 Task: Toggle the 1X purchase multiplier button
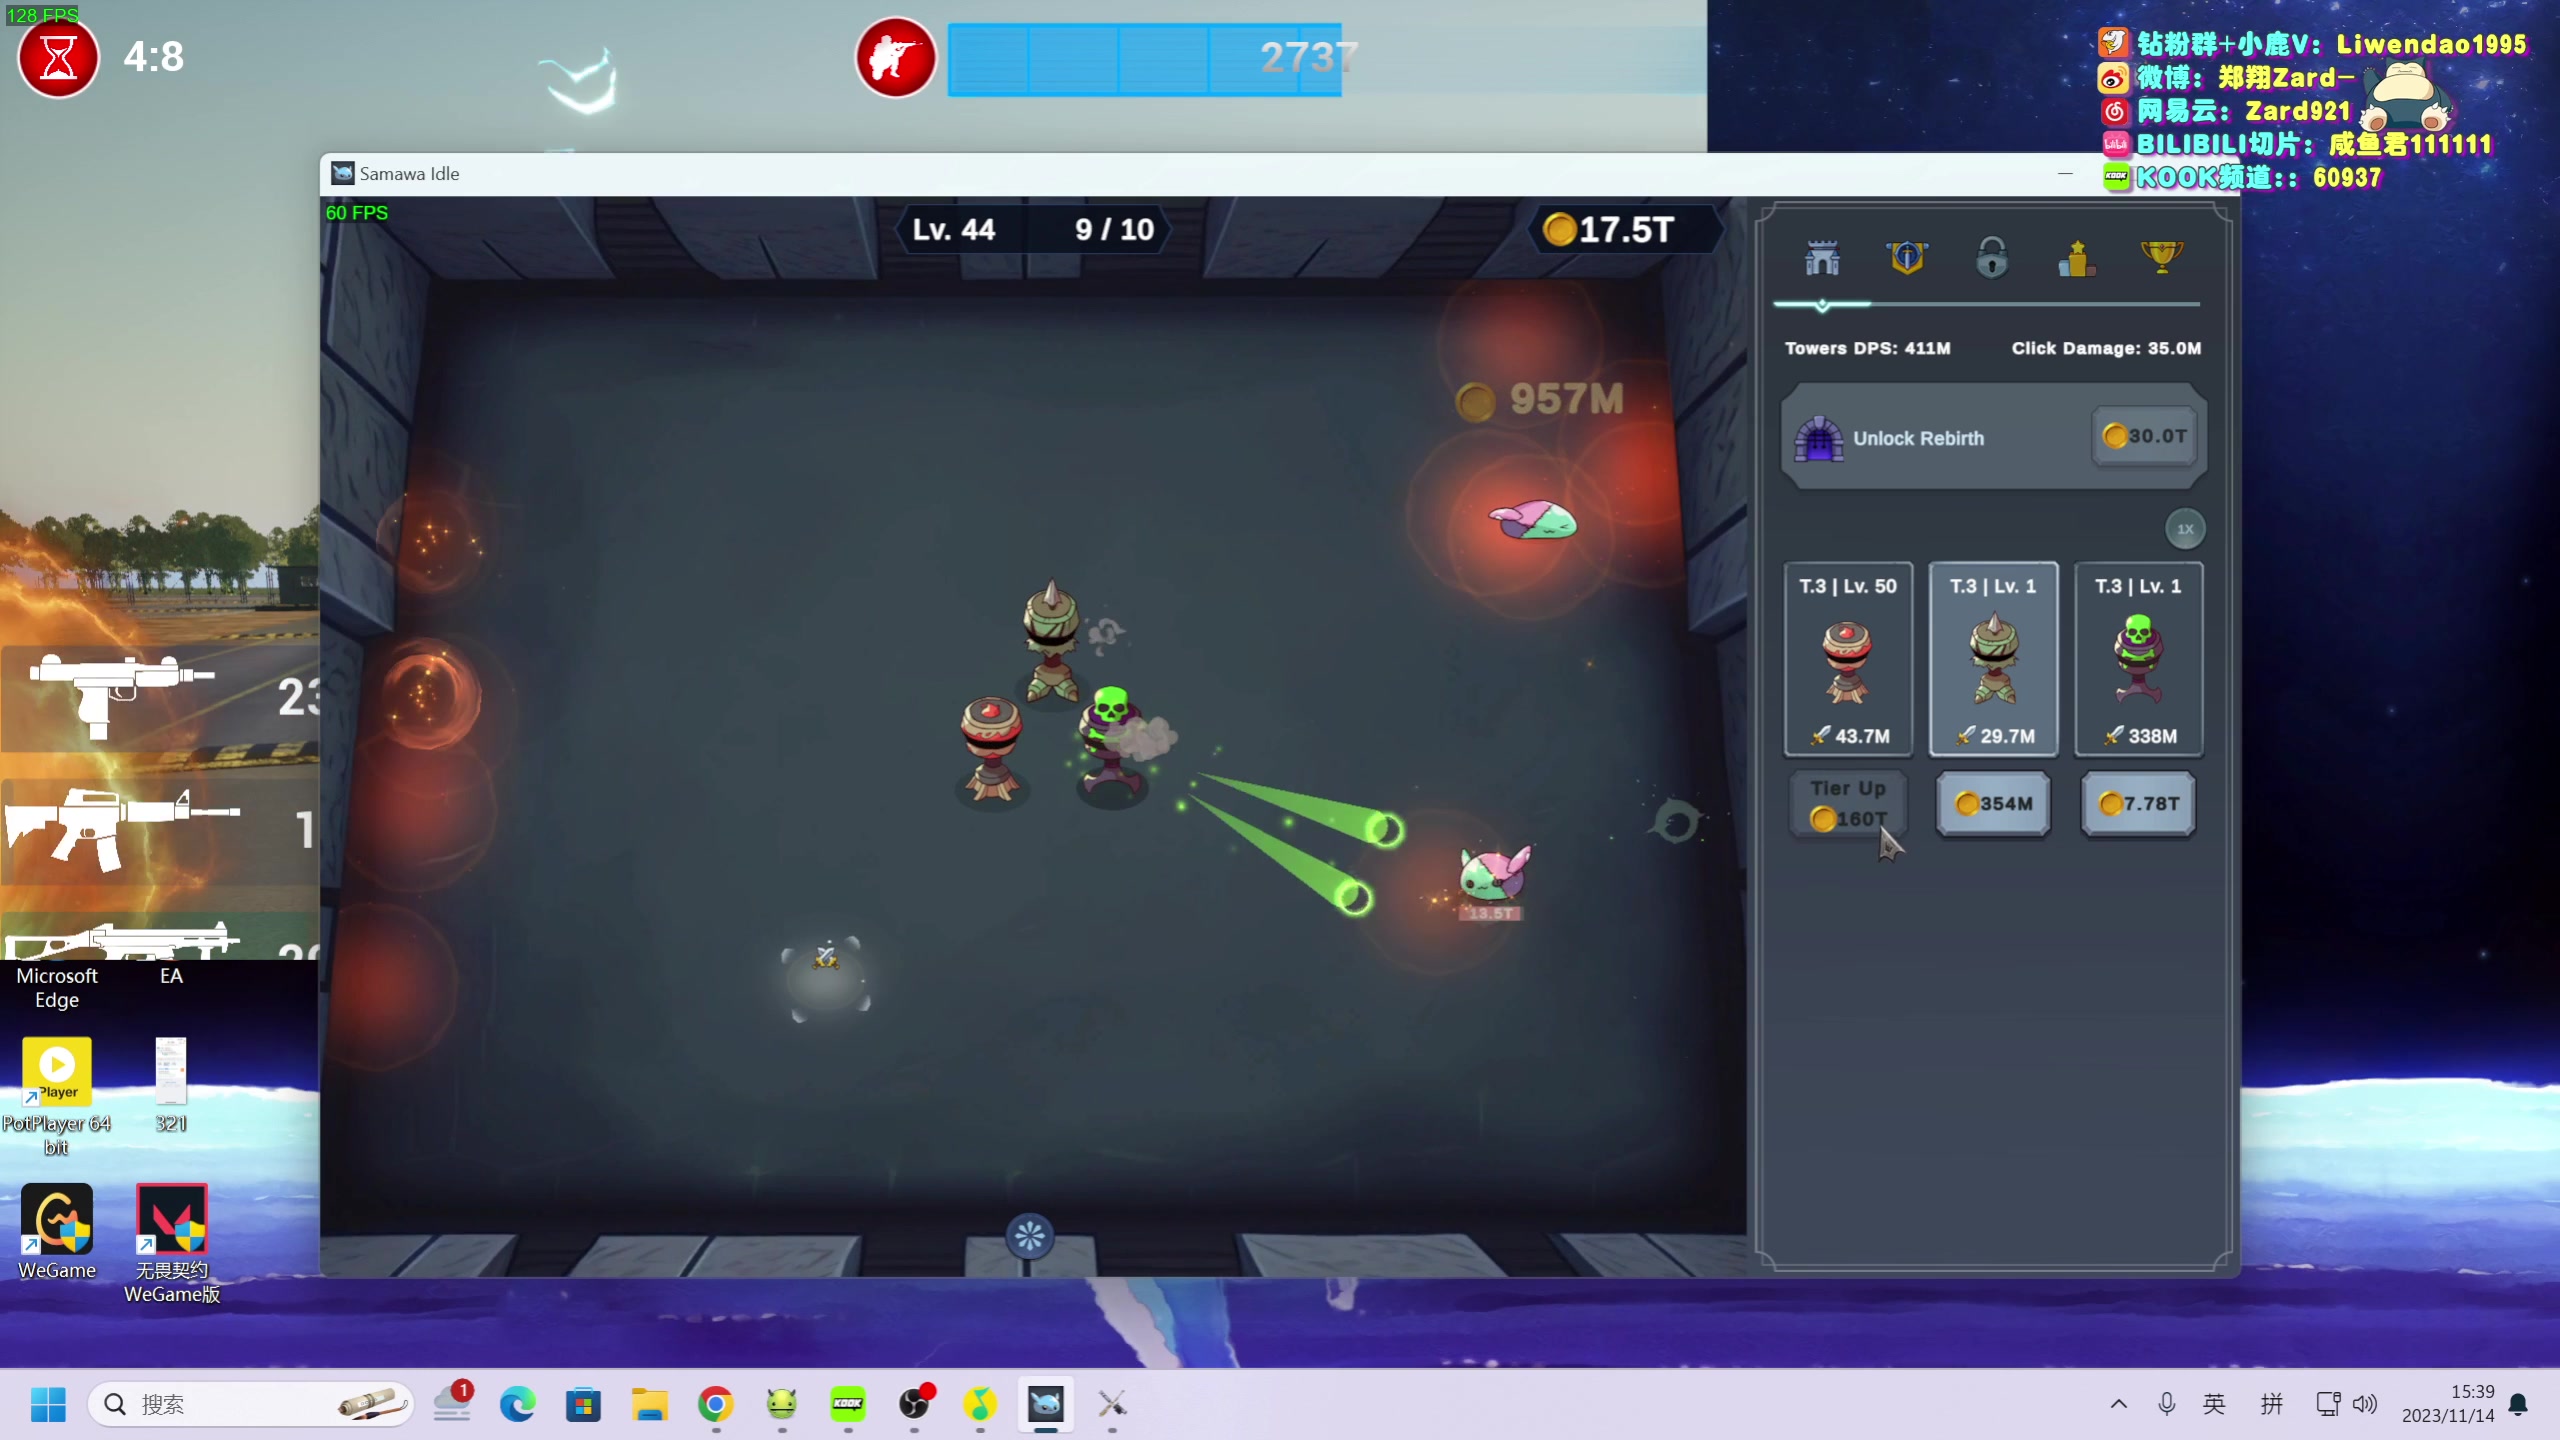click(x=2185, y=529)
